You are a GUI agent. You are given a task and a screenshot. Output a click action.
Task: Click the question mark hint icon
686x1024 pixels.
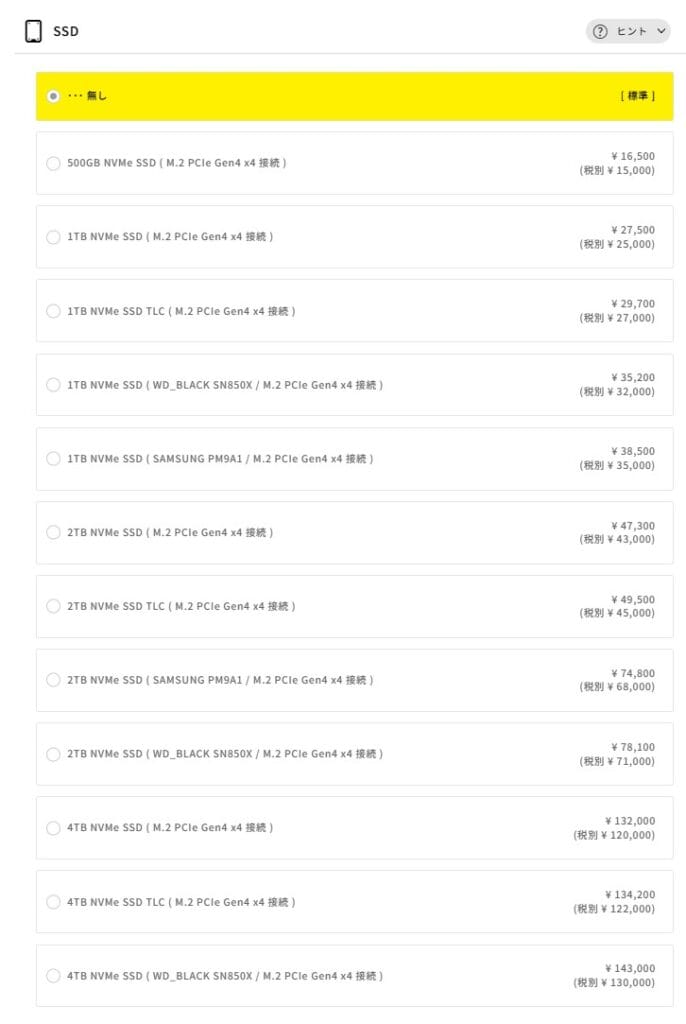(600, 32)
